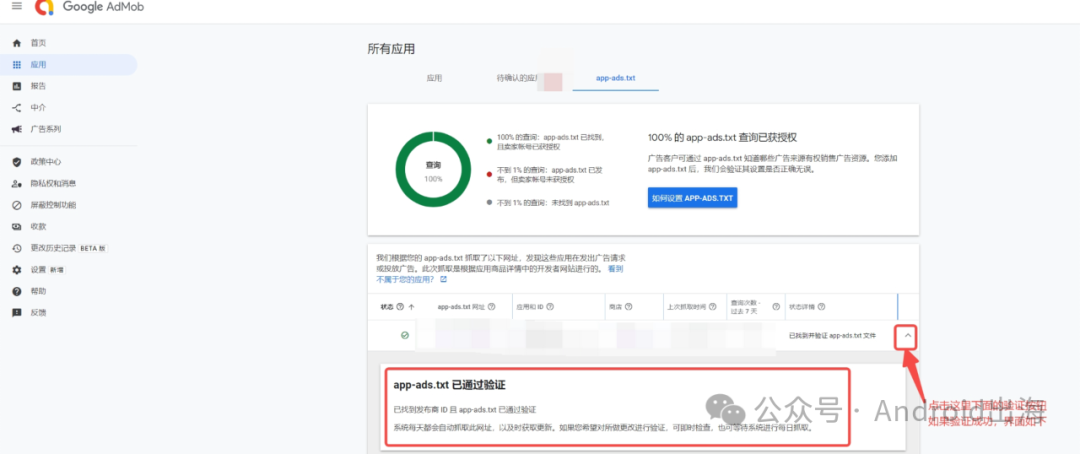This screenshot has width=1080, height=454.
Task: Click help icon beside 查询次数 header
Action: pyautogui.click(x=776, y=307)
